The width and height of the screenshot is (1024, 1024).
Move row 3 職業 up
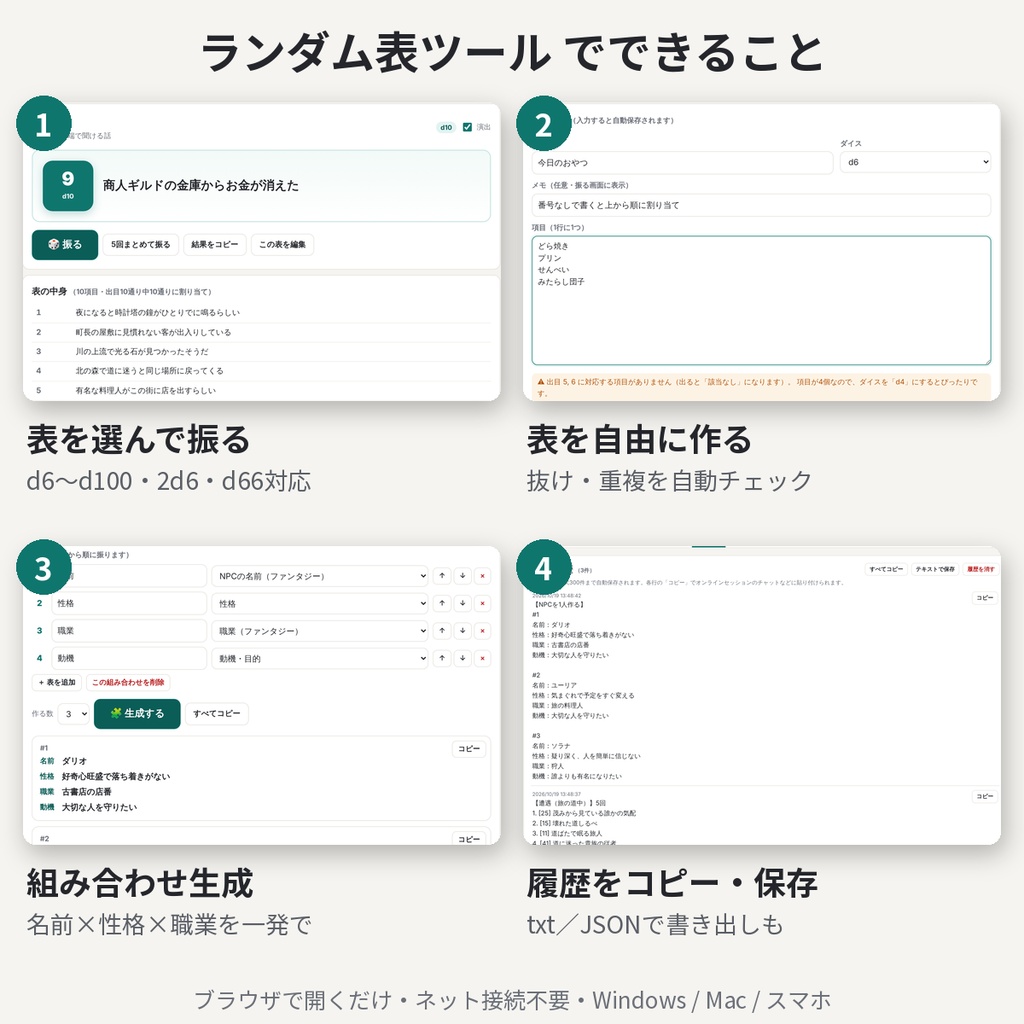pyautogui.click(x=442, y=631)
